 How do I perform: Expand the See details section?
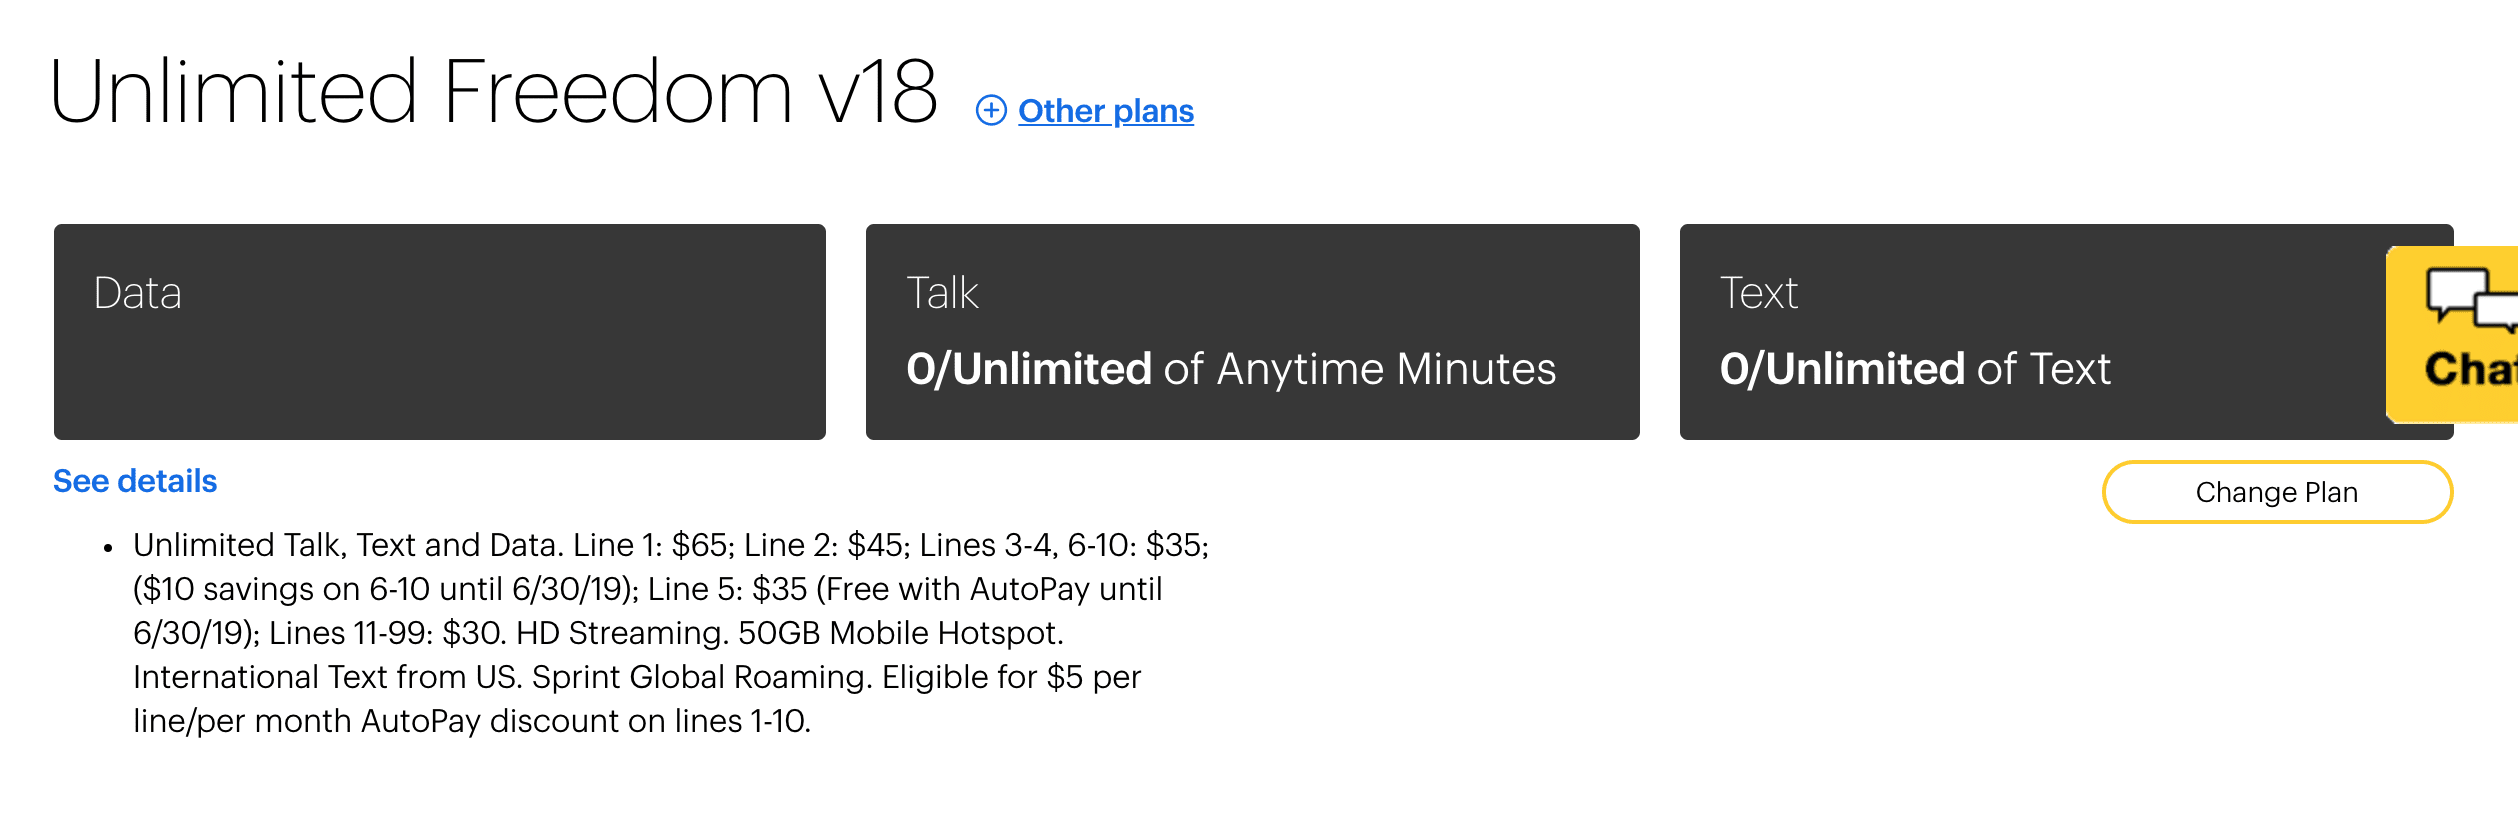click(135, 481)
